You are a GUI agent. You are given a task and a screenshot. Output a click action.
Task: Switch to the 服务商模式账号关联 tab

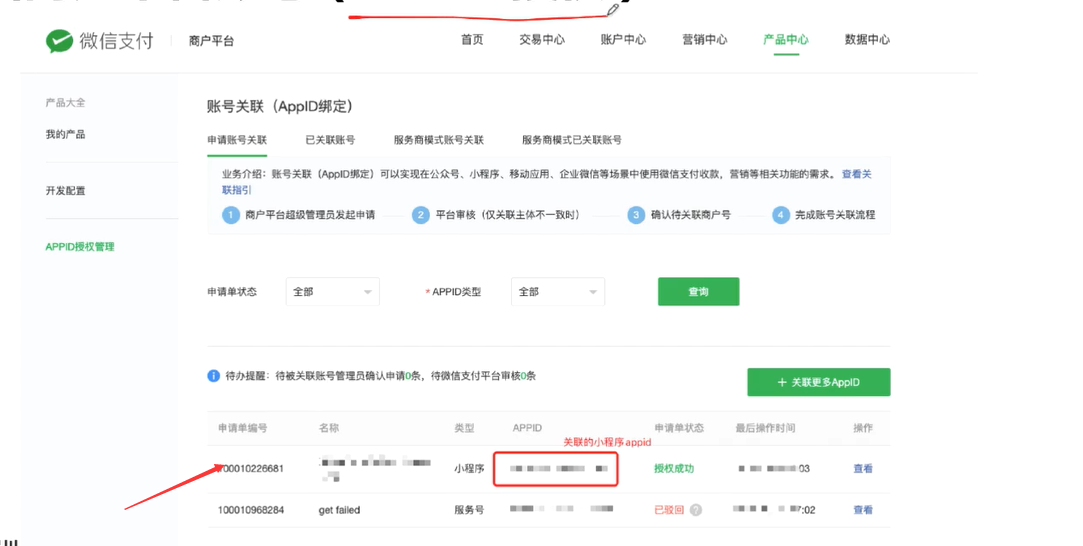click(439, 140)
